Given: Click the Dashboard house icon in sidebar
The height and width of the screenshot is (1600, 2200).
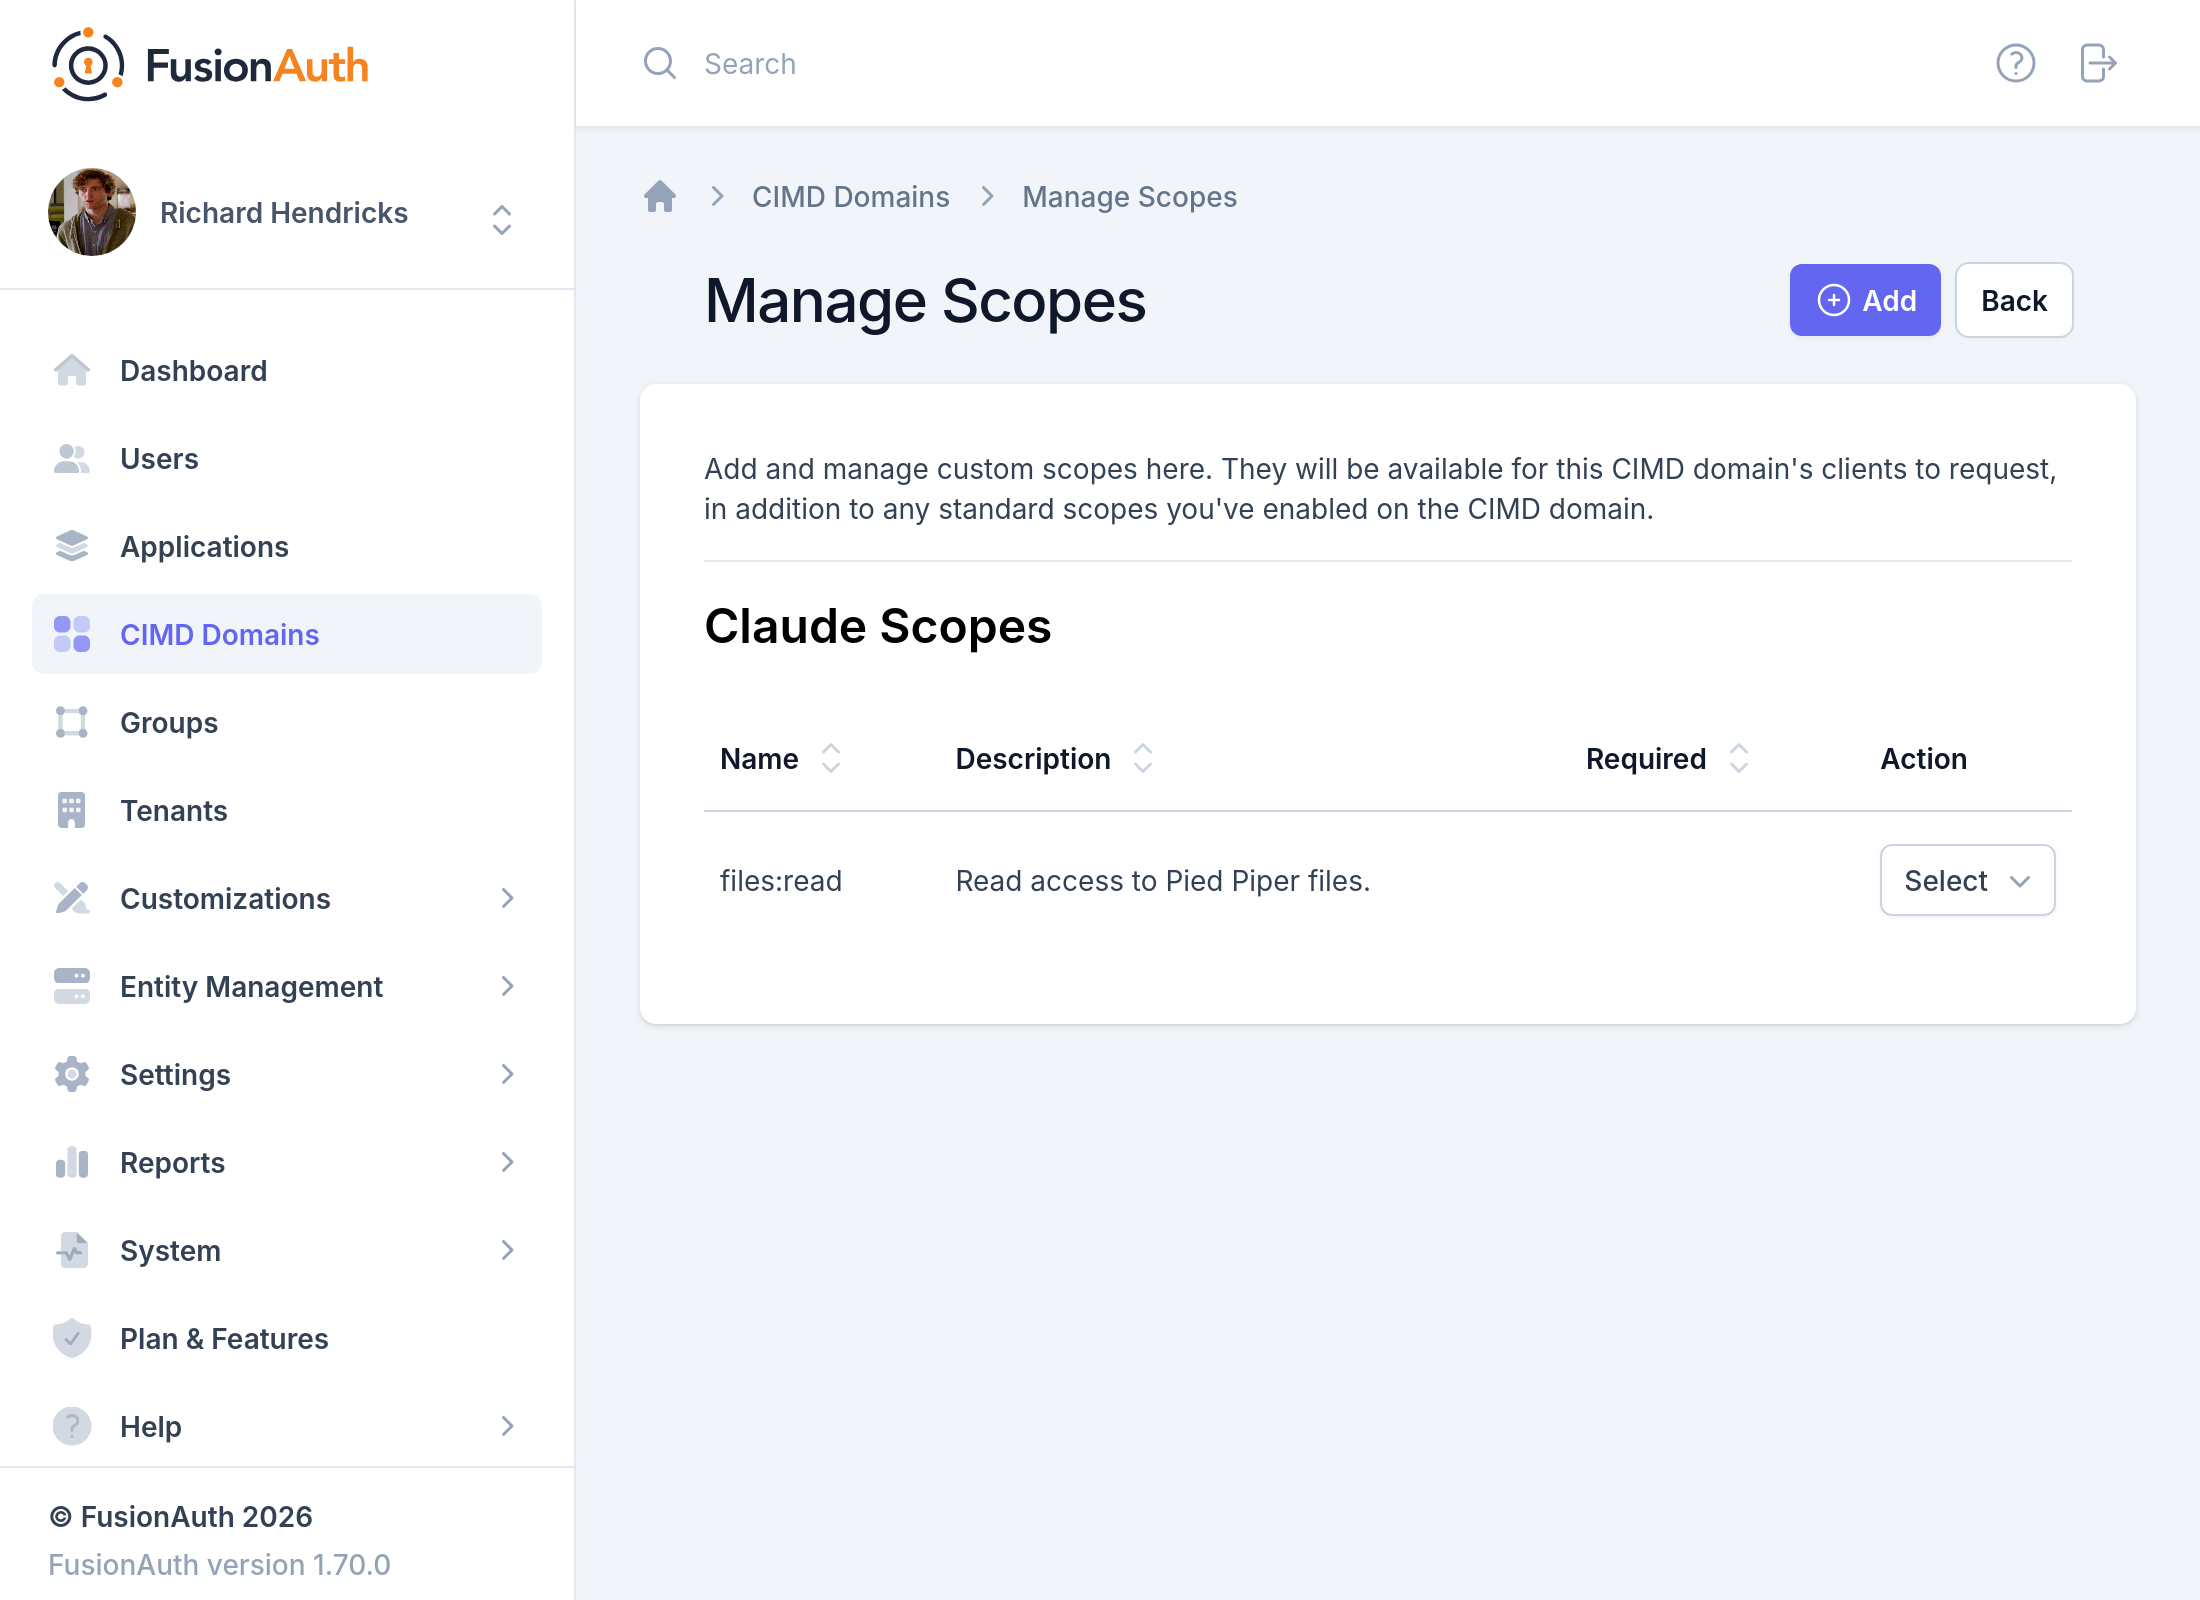Looking at the screenshot, I should tap(72, 370).
